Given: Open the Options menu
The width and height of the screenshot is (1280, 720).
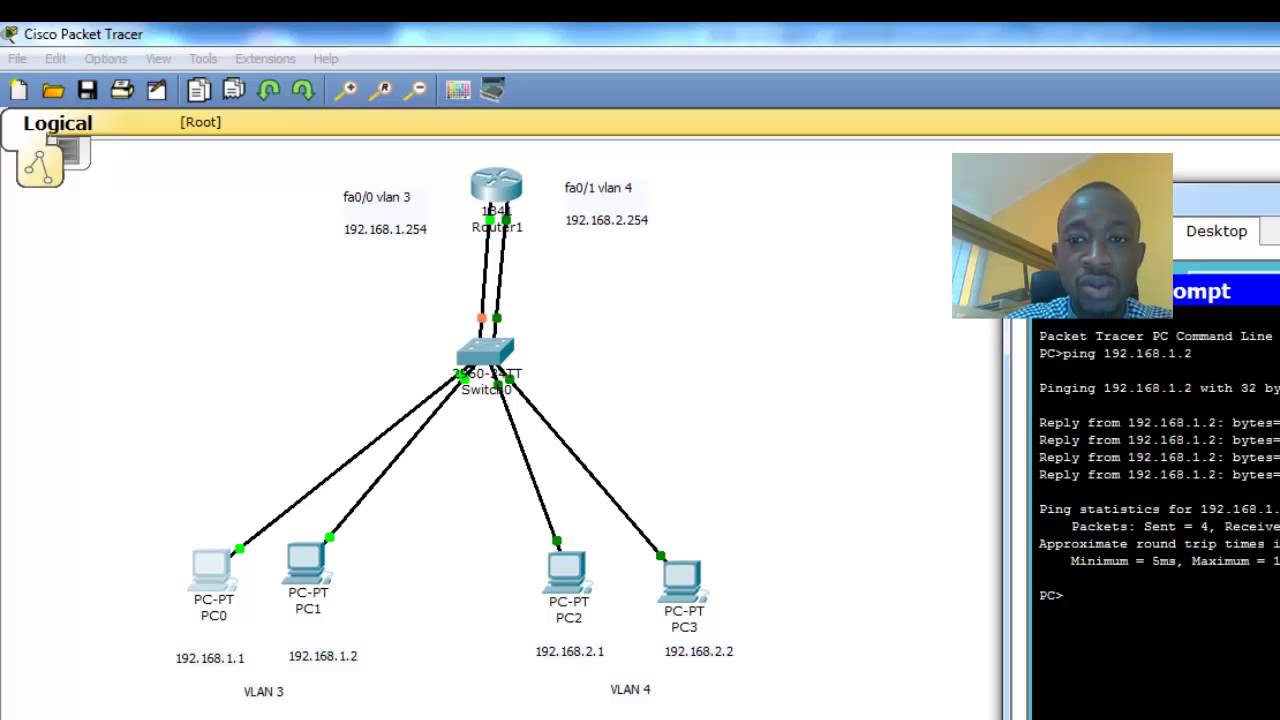Looking at the screenshot, I should [106, 59].
